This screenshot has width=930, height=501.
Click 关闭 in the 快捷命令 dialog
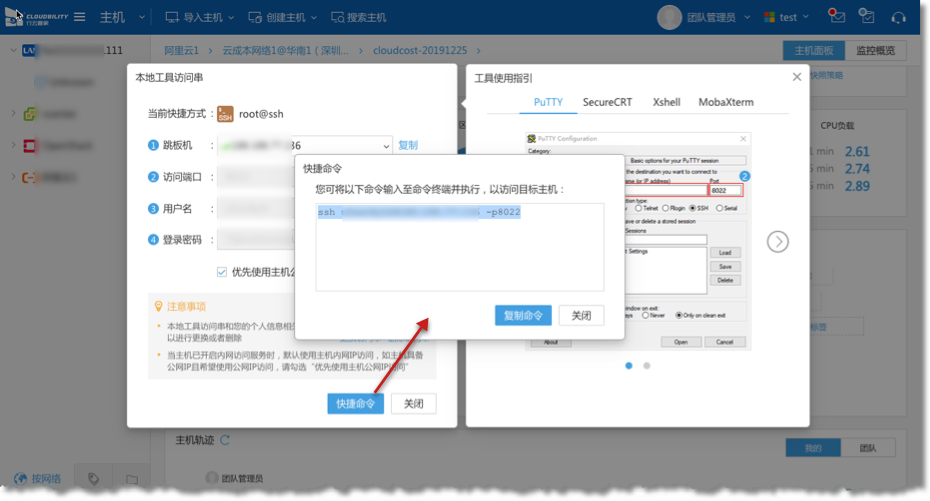(x=581, y=315)
